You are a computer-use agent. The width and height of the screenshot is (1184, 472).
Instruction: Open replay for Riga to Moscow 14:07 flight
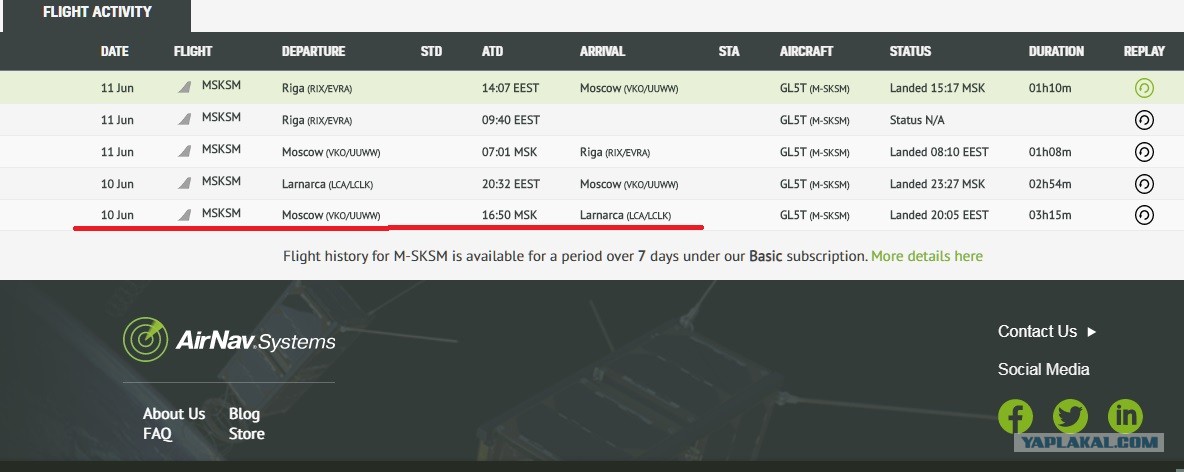(x=1144, y=88)
